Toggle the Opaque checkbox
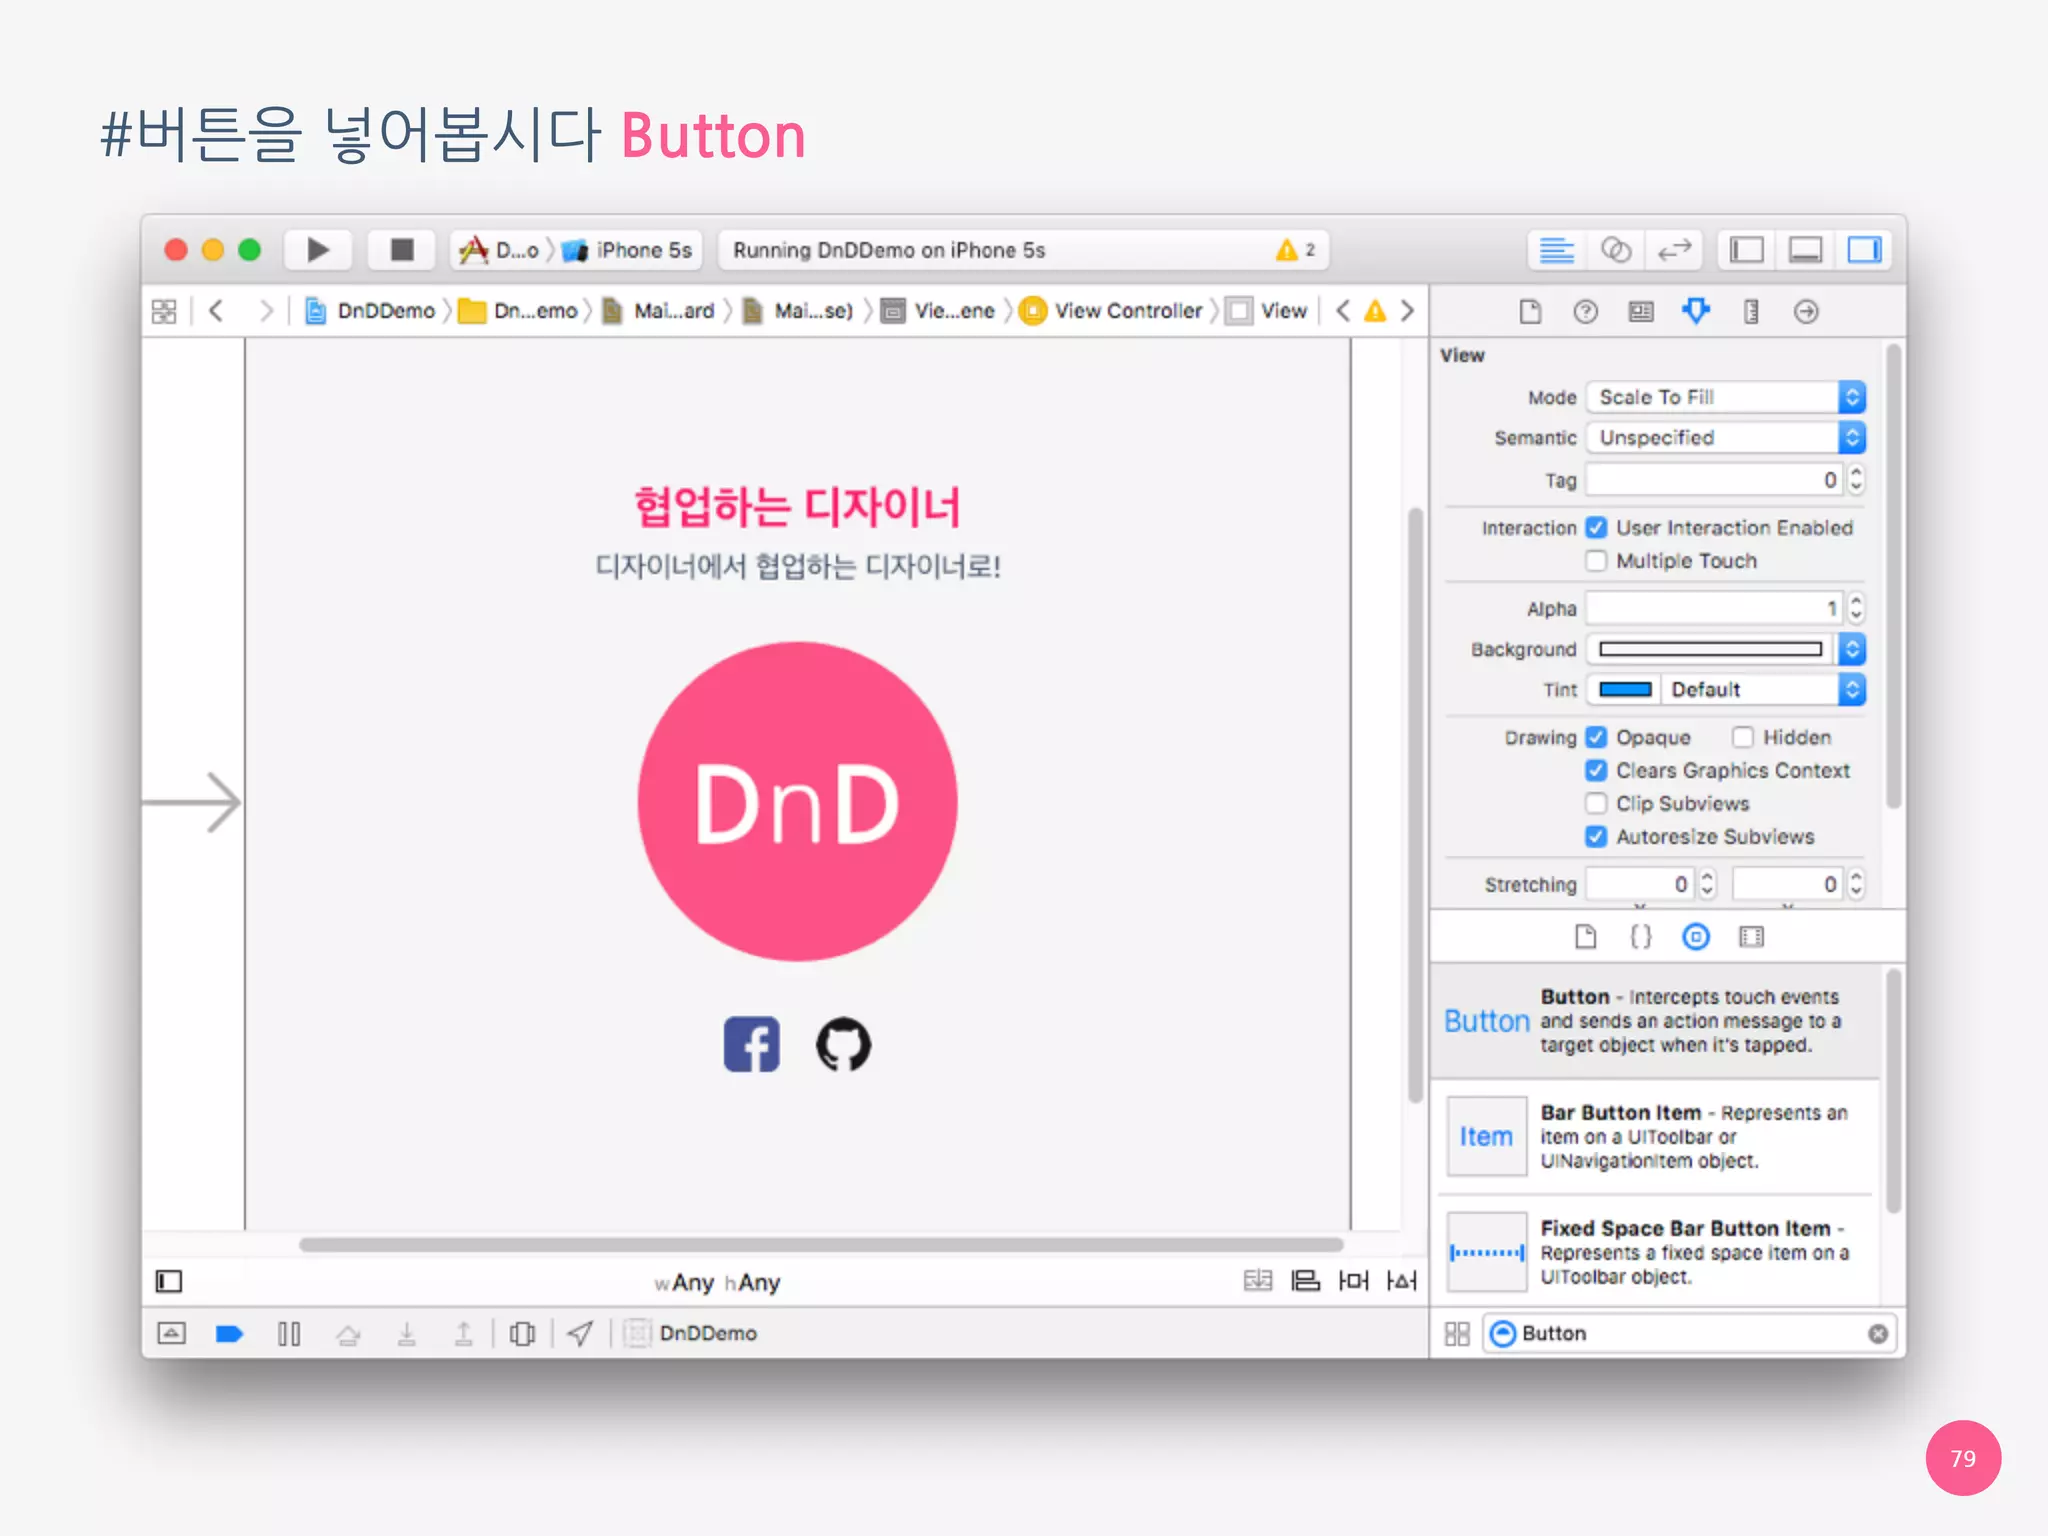Image resolution: width=2048 pixels, height=1536 pixels. pos(1596,737)
